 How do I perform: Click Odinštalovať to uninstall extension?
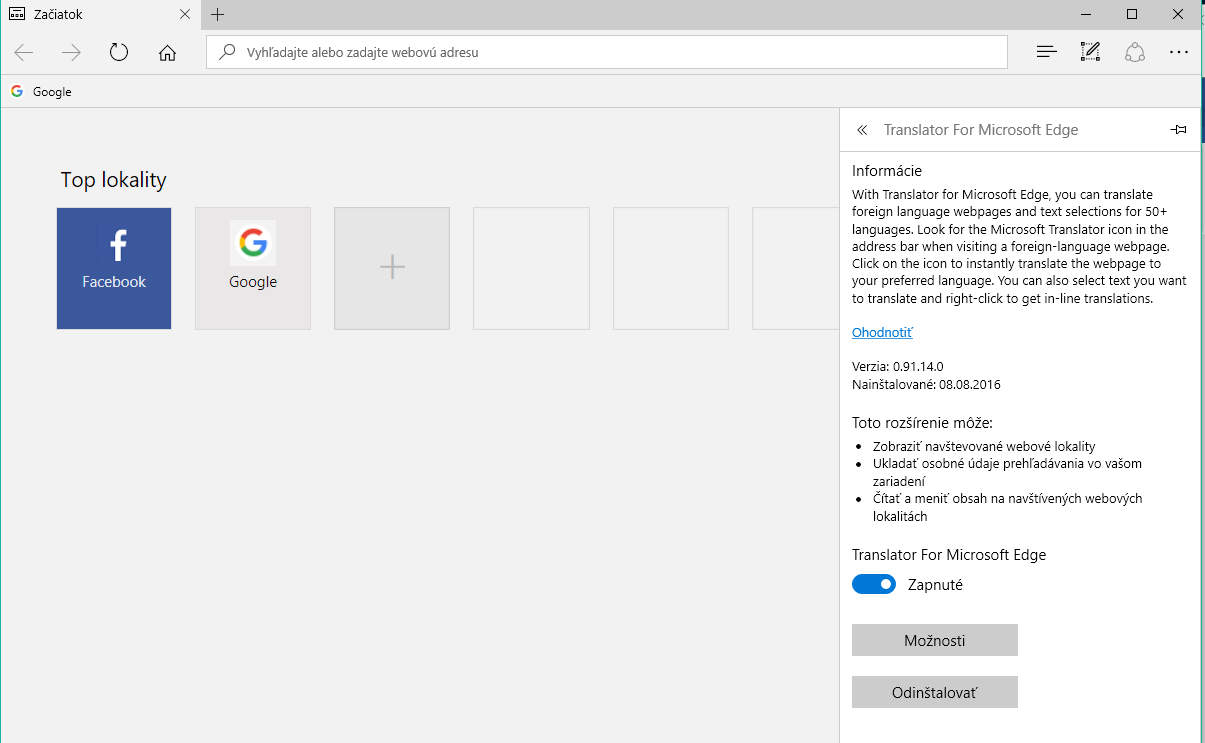[935, 692]
